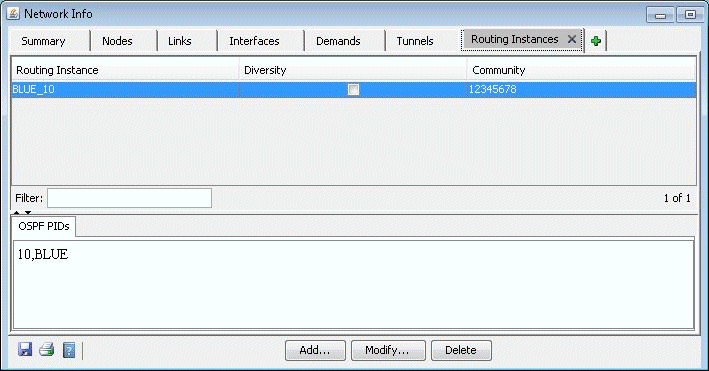Select the BLUE_10 routing instance cell
This screenshot has width=709, height=371.
125,90
